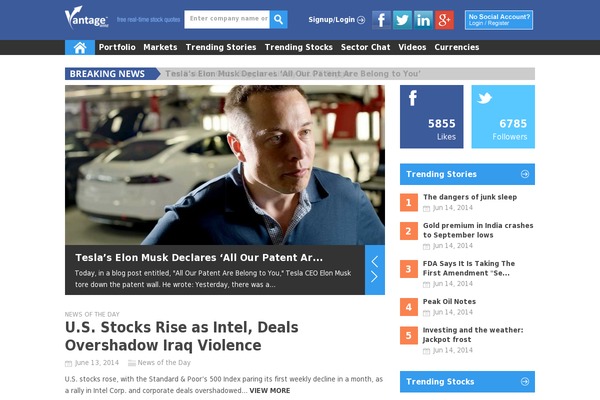Click the Trending Stories sidebar header
Image resolution: width=600 pixels, height=400 pixels.
coord(467,174)
